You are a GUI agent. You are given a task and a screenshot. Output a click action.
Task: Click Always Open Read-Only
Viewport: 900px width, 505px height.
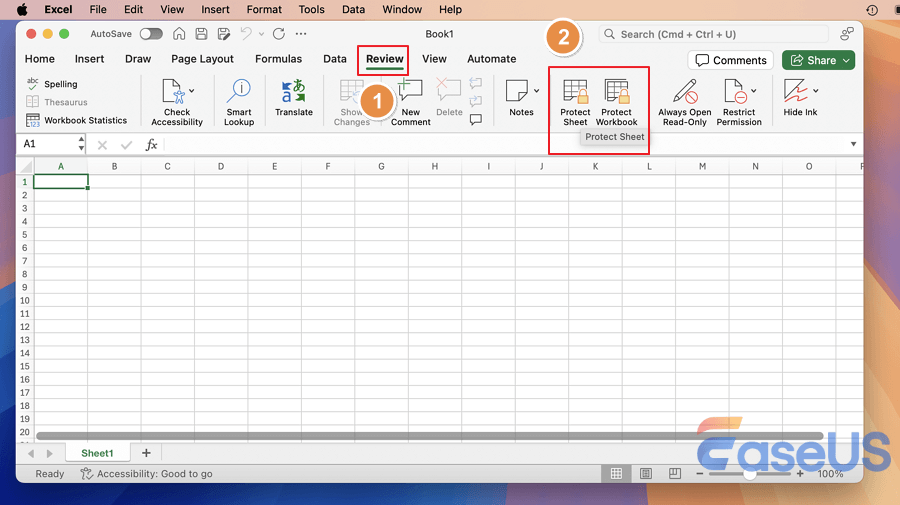685,101
